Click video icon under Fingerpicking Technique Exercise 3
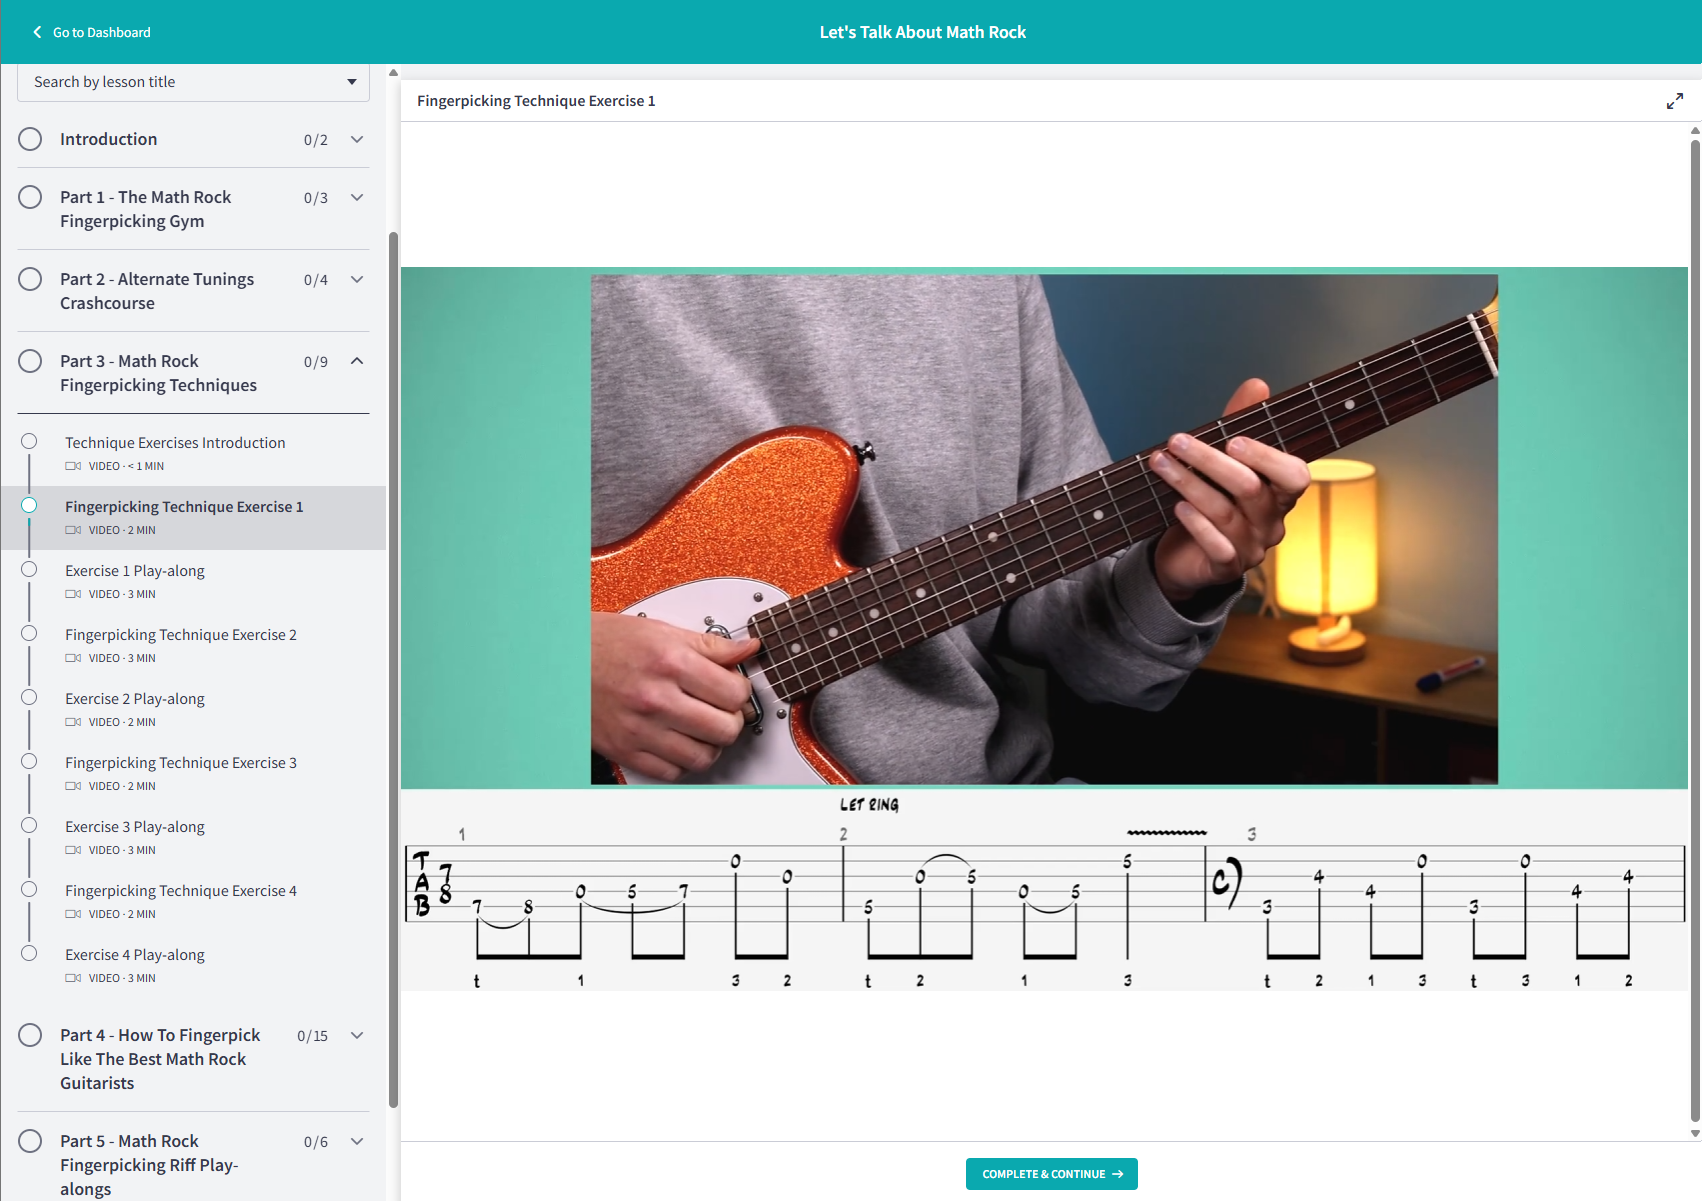Image resolution: width=1702 pixels, height=1201 pixels. 73,786
